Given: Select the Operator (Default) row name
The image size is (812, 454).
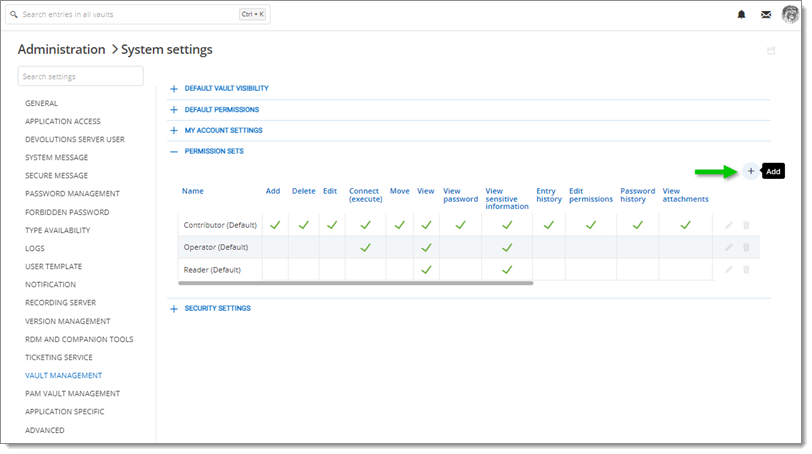Looking at the screenshot, I should coord(215,247).
